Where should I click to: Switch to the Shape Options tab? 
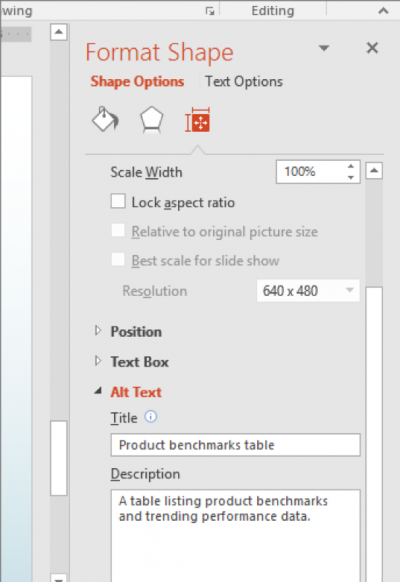(137, 81)
